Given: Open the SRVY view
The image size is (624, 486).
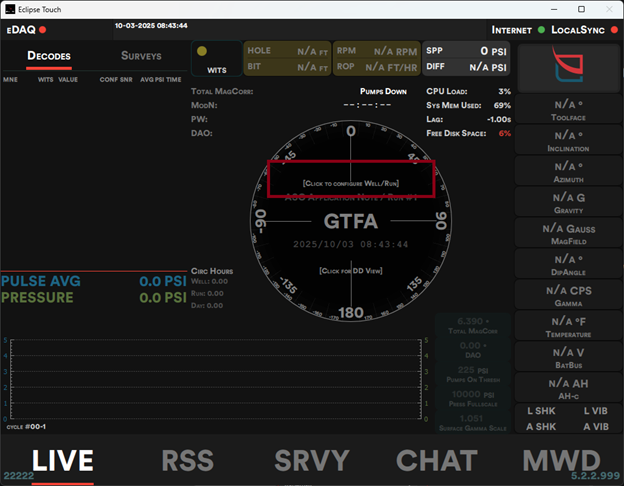Looking at the screenshot, I should coord(312,460).
